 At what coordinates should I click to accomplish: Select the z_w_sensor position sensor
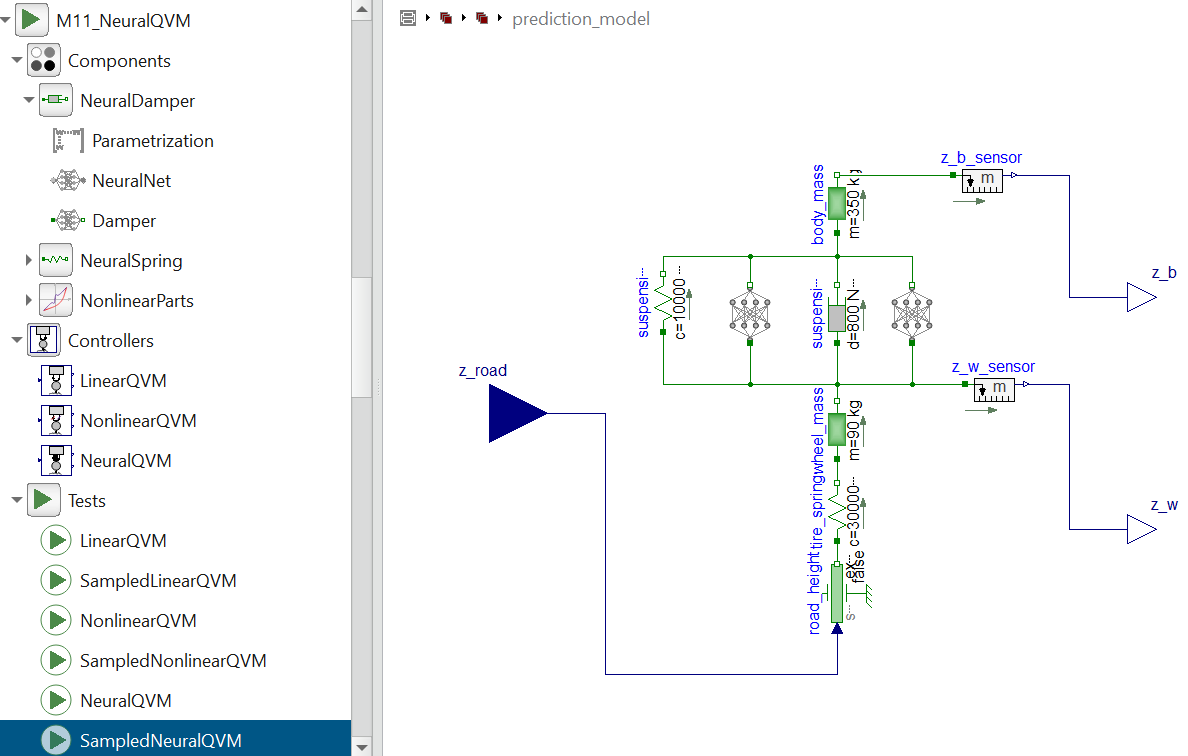click(x=994, y=390)
